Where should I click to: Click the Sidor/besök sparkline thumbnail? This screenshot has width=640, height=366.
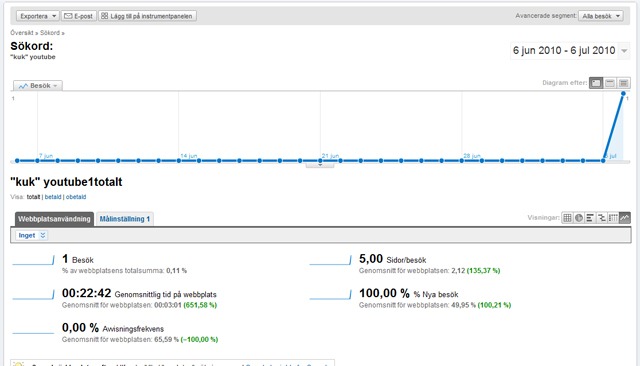(331, 260)
